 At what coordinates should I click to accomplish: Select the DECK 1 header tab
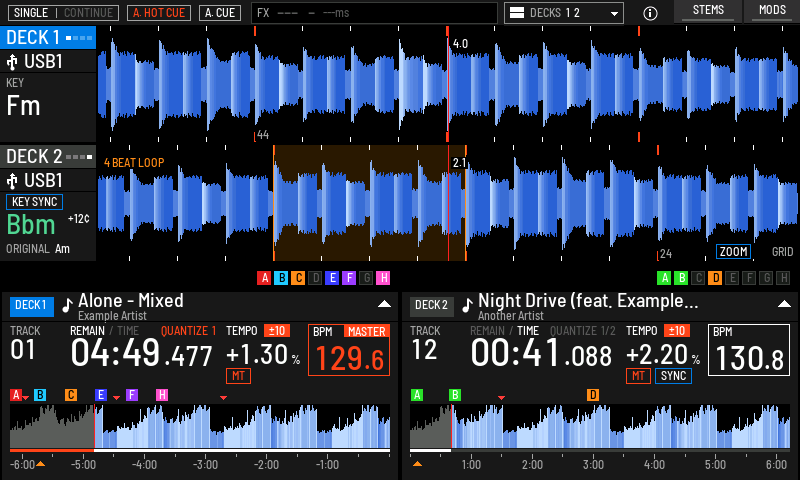pyautogui.click(x=48, y=38)
